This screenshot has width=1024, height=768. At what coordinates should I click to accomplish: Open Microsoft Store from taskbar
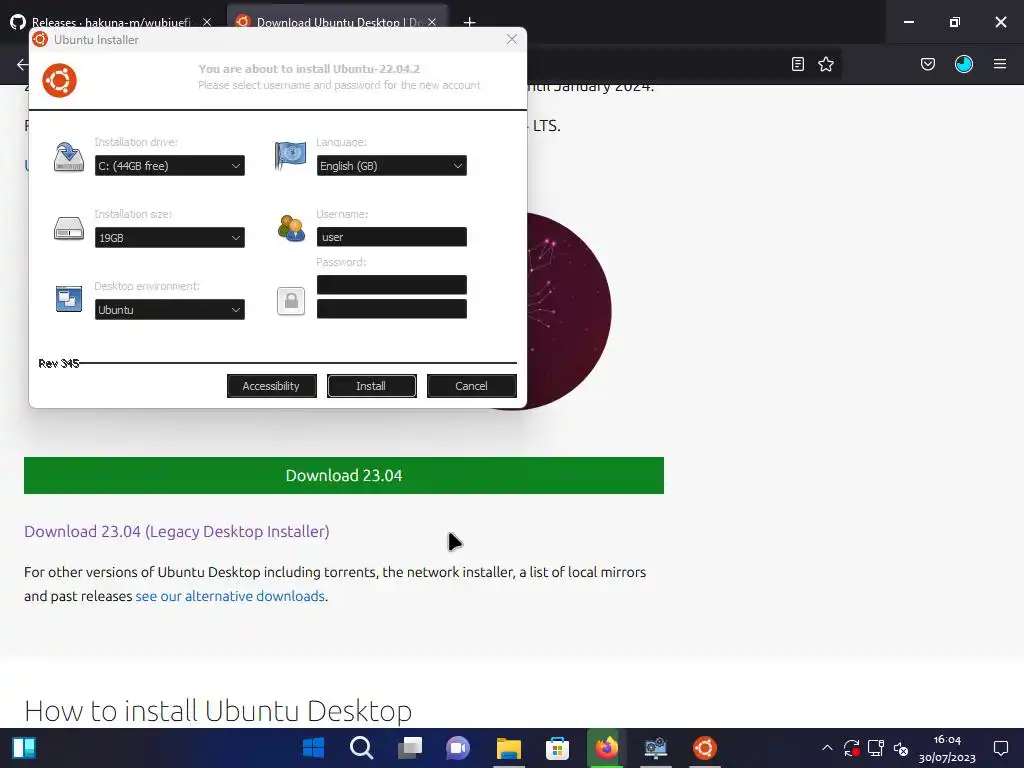click(558, 748)
